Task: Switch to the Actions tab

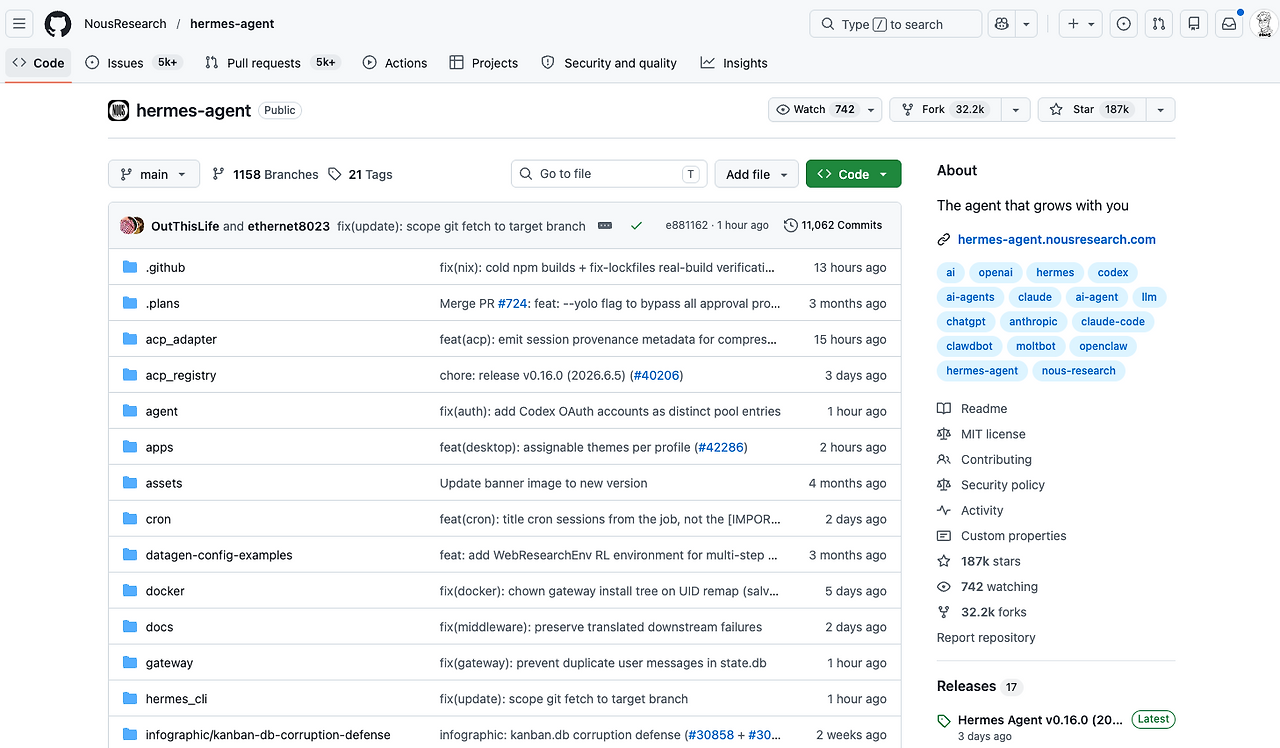Action: click(x=395, y=63)
